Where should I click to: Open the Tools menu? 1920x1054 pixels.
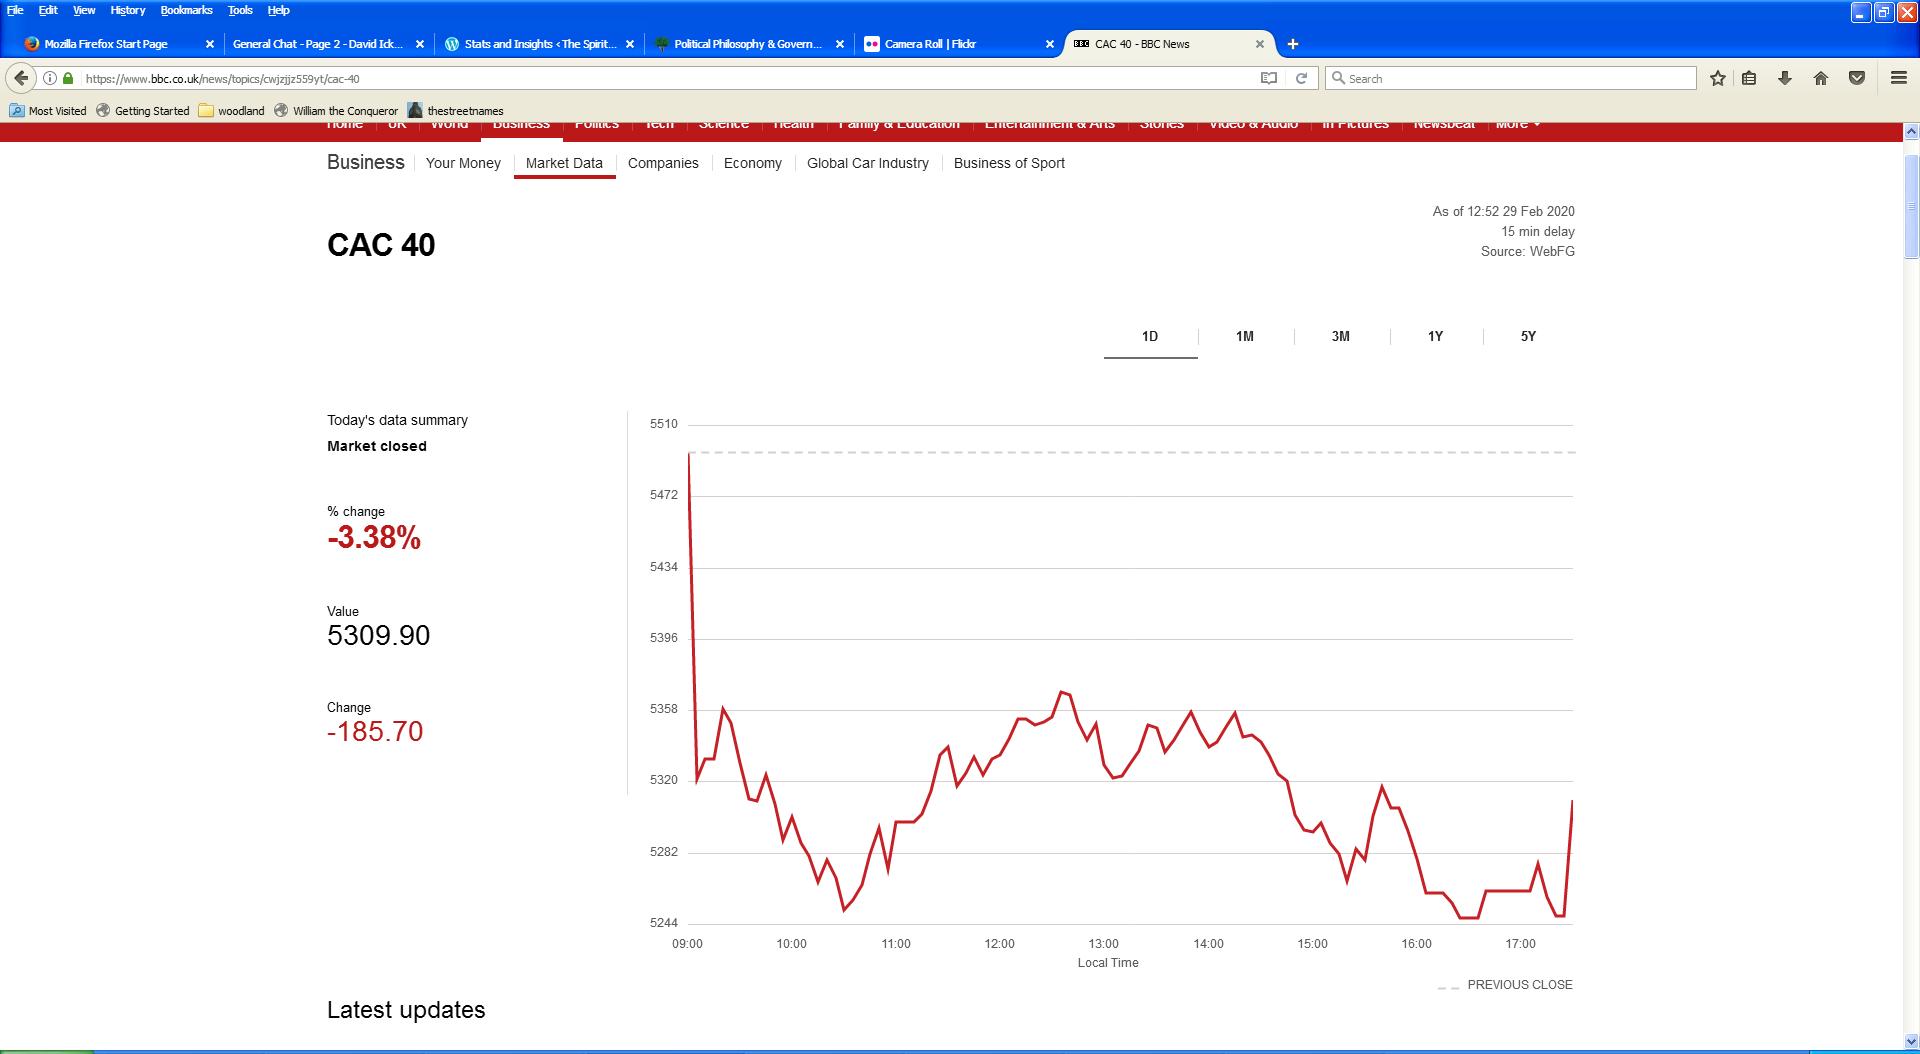240,10
